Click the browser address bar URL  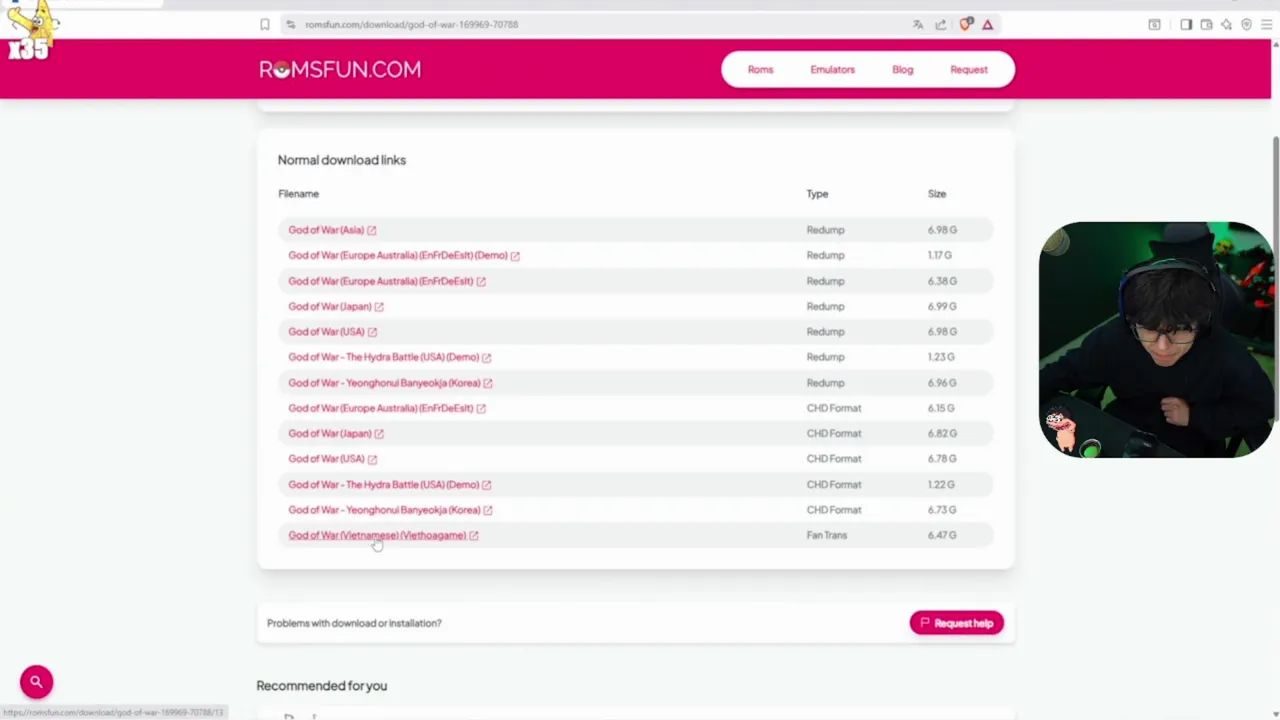point(412,25)
